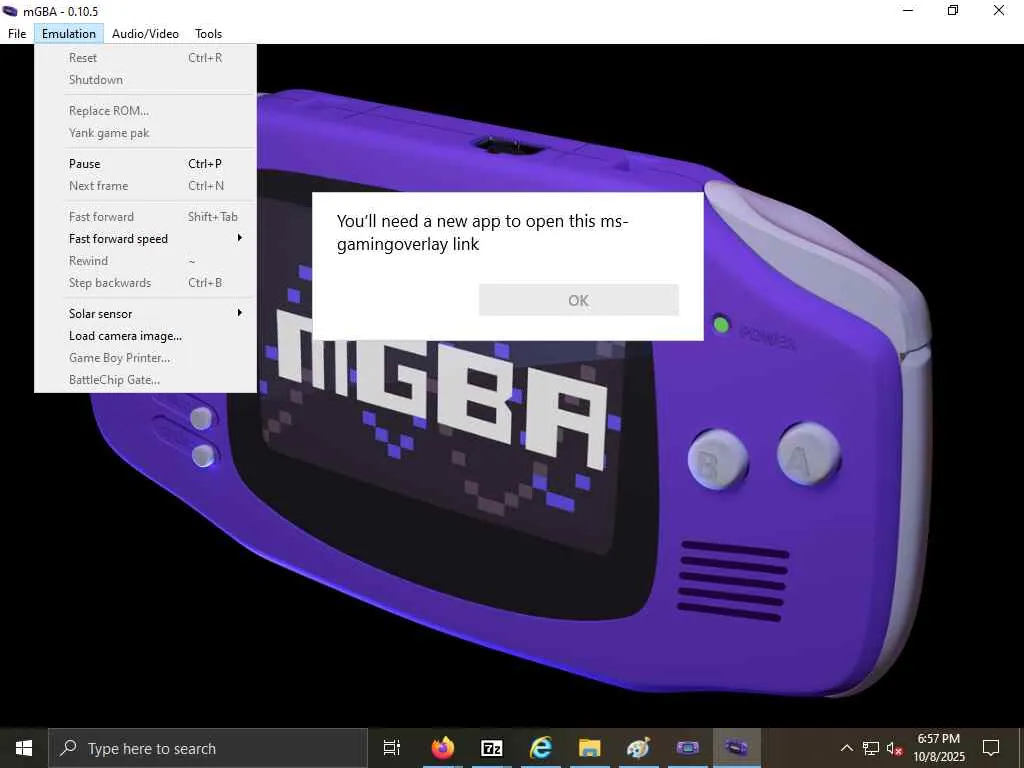Restore down the mGBA window

(953, 10)
